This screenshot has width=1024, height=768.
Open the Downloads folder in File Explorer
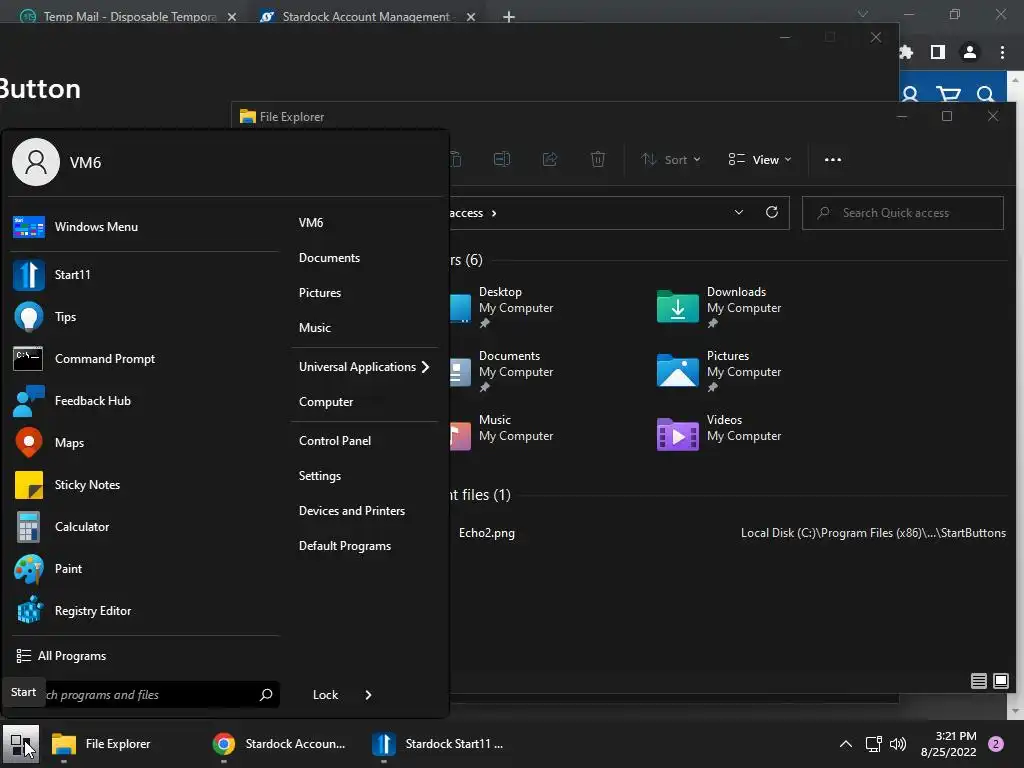click(x=719, y=306)
